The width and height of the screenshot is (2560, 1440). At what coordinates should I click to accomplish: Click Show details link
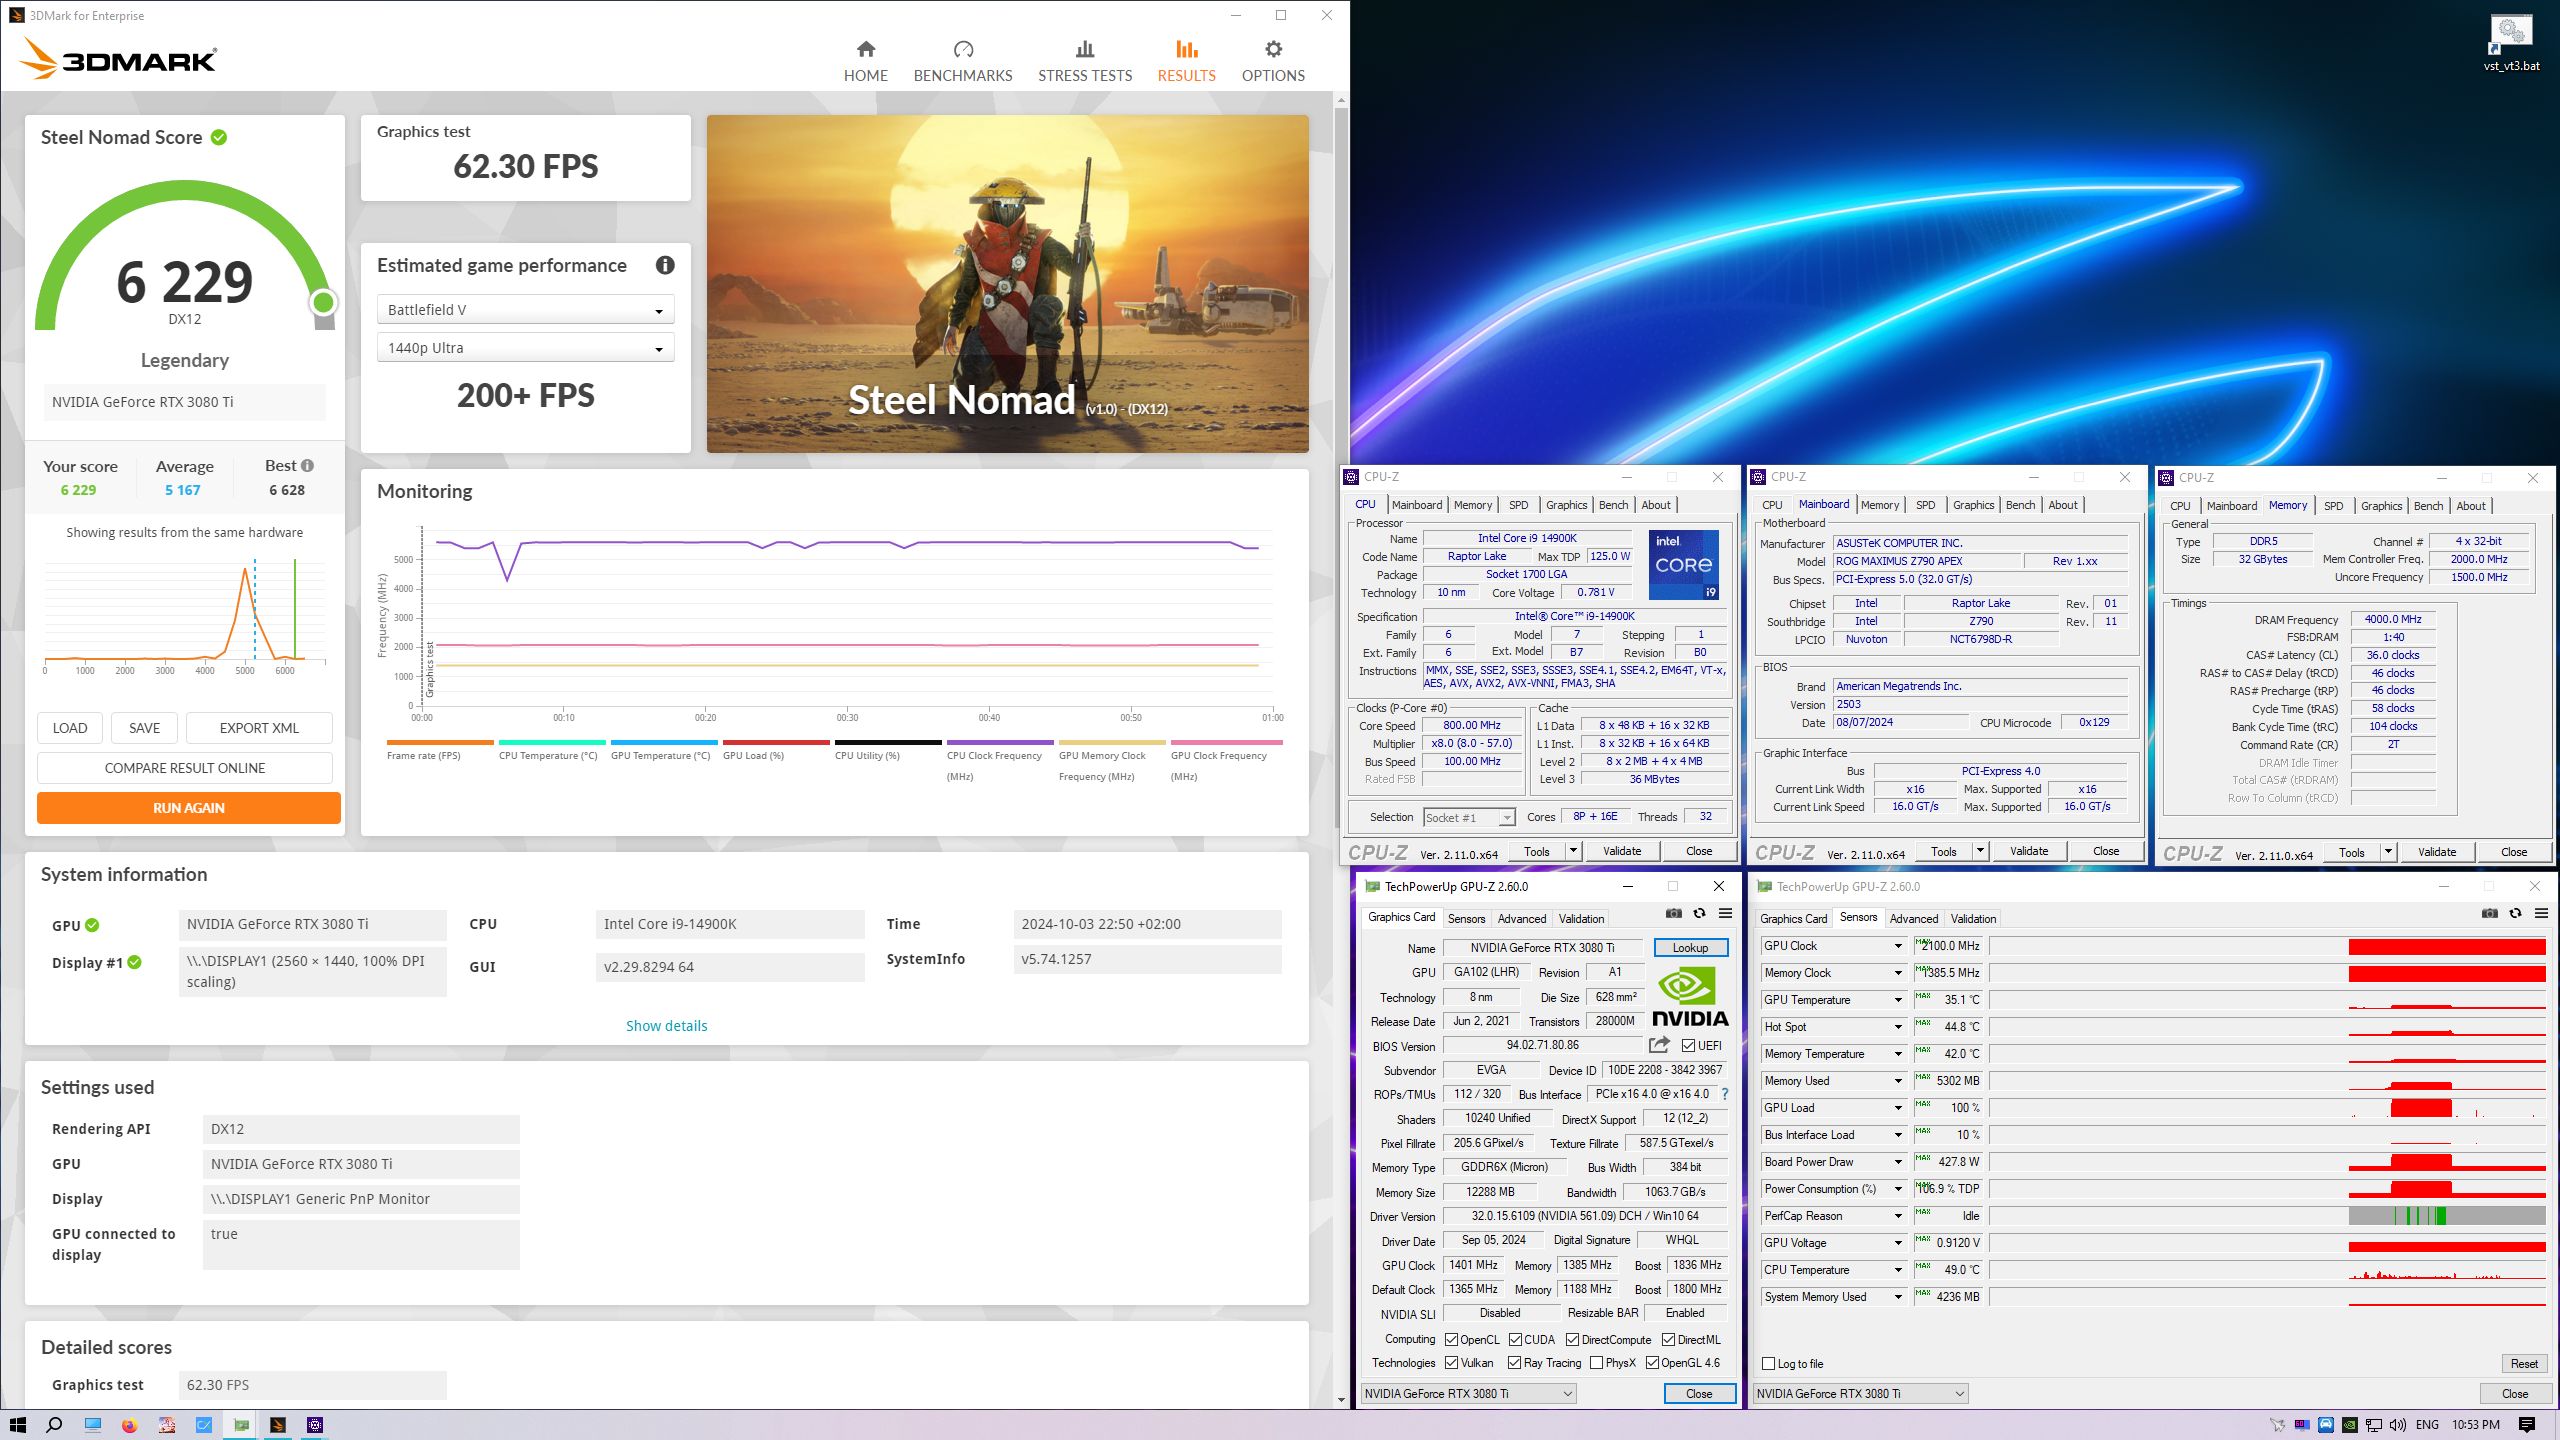(666, 1026)
